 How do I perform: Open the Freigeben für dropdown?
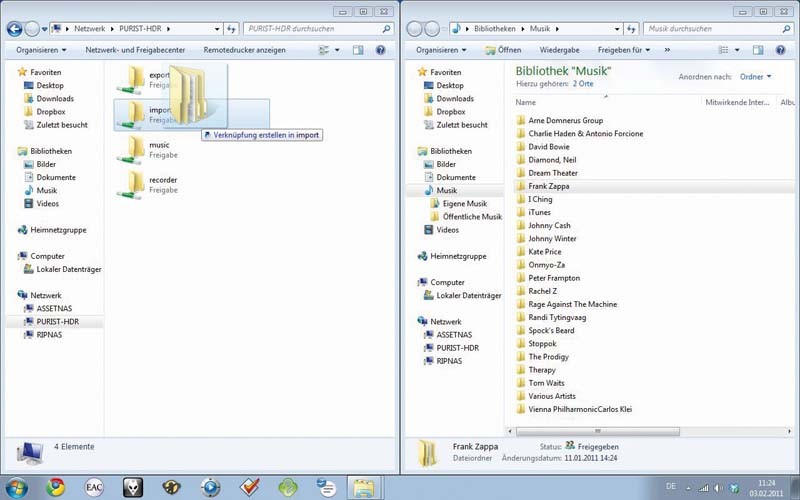pyautogui.click(x=624, y=50)
